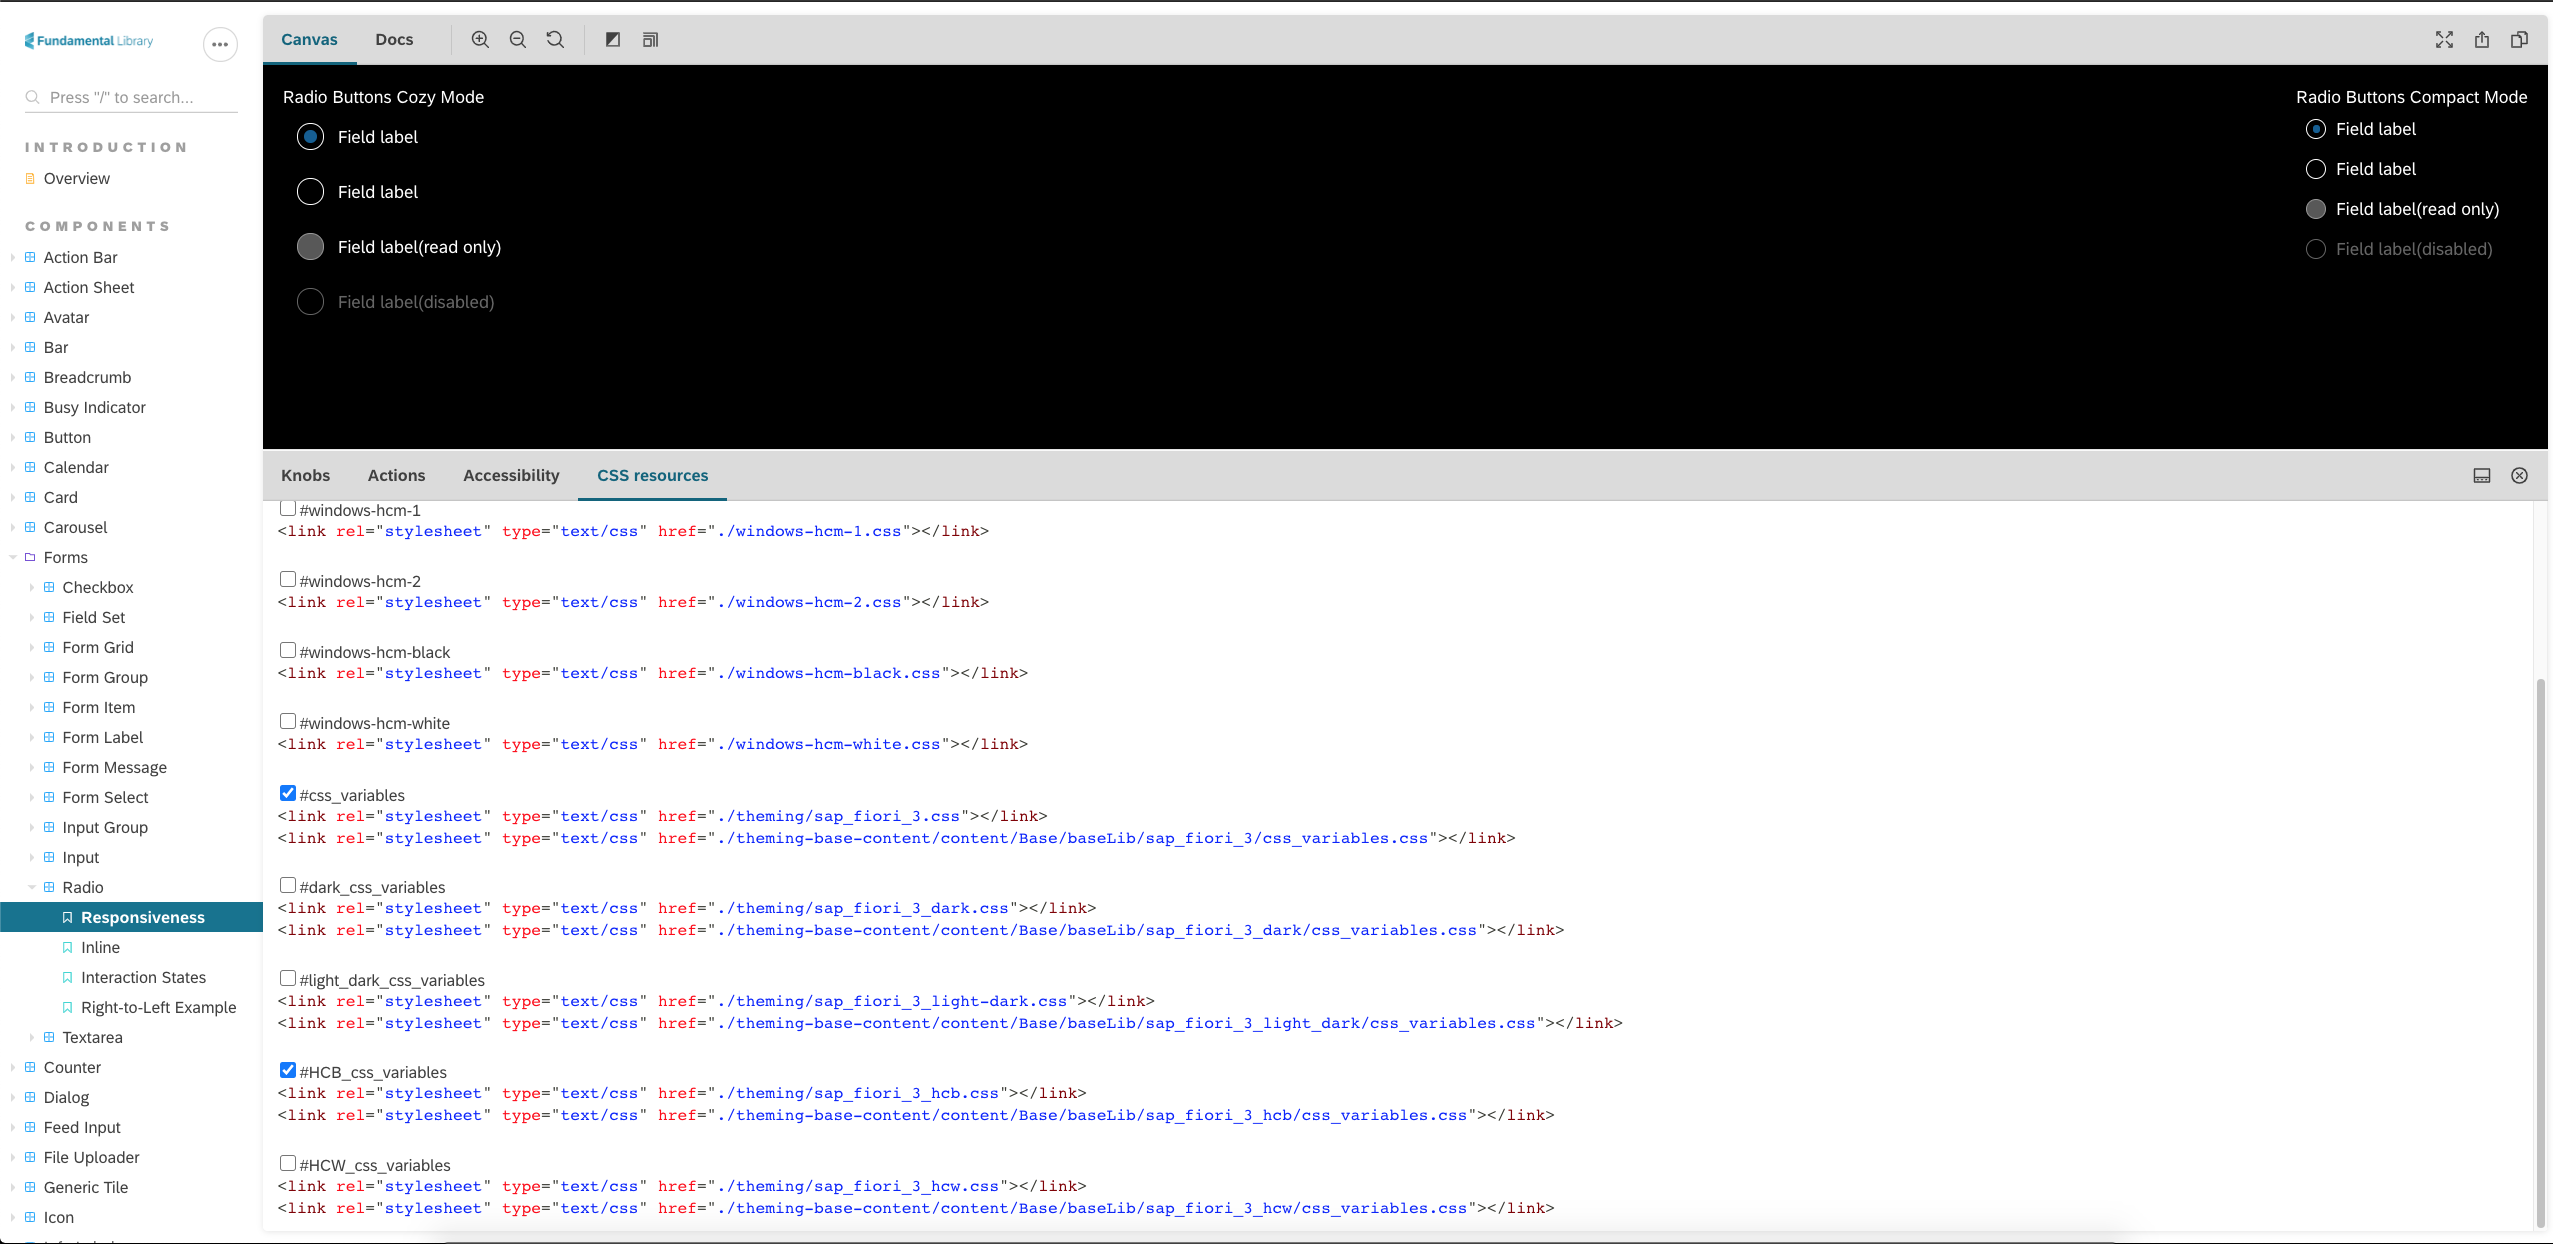Reset the canvas zoom level
The width and height of the screenshot is (2553, 1244).
554,39
